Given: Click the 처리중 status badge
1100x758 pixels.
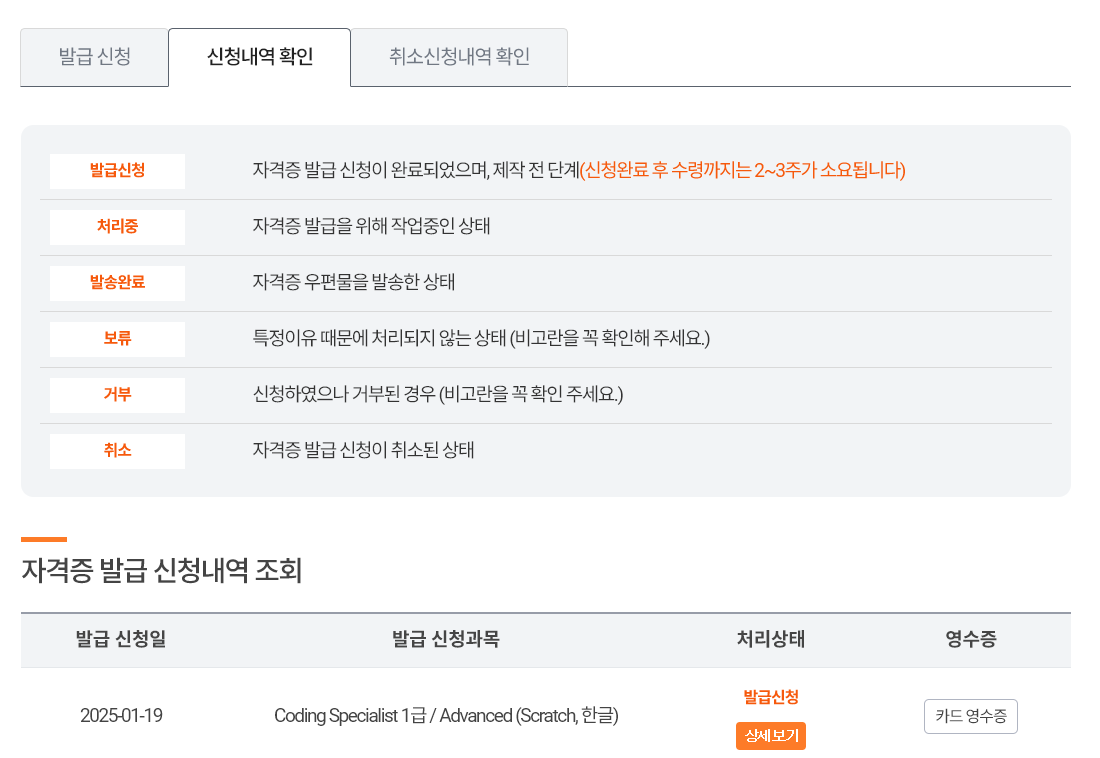Looking at the screenshot, I should [117, 227].
